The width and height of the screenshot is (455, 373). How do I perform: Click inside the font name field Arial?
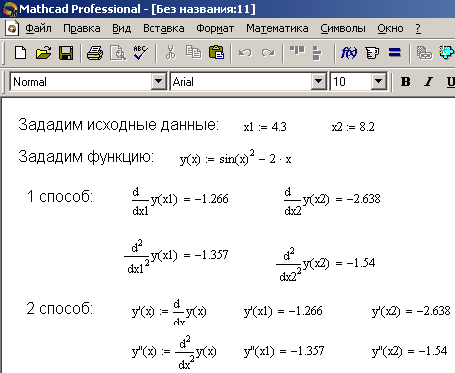[x=241, y=82]
